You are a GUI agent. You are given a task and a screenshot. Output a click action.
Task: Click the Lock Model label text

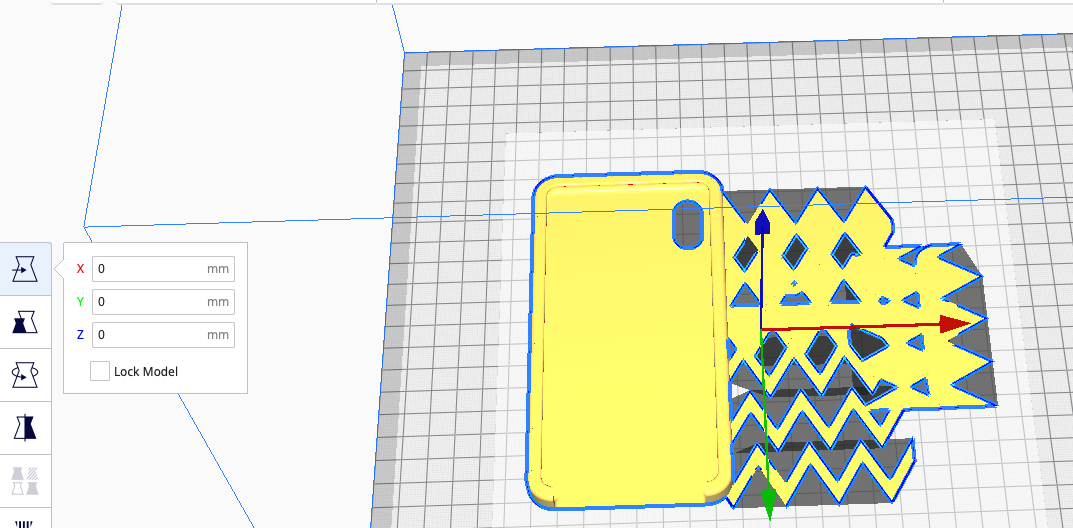pos(146,371)
